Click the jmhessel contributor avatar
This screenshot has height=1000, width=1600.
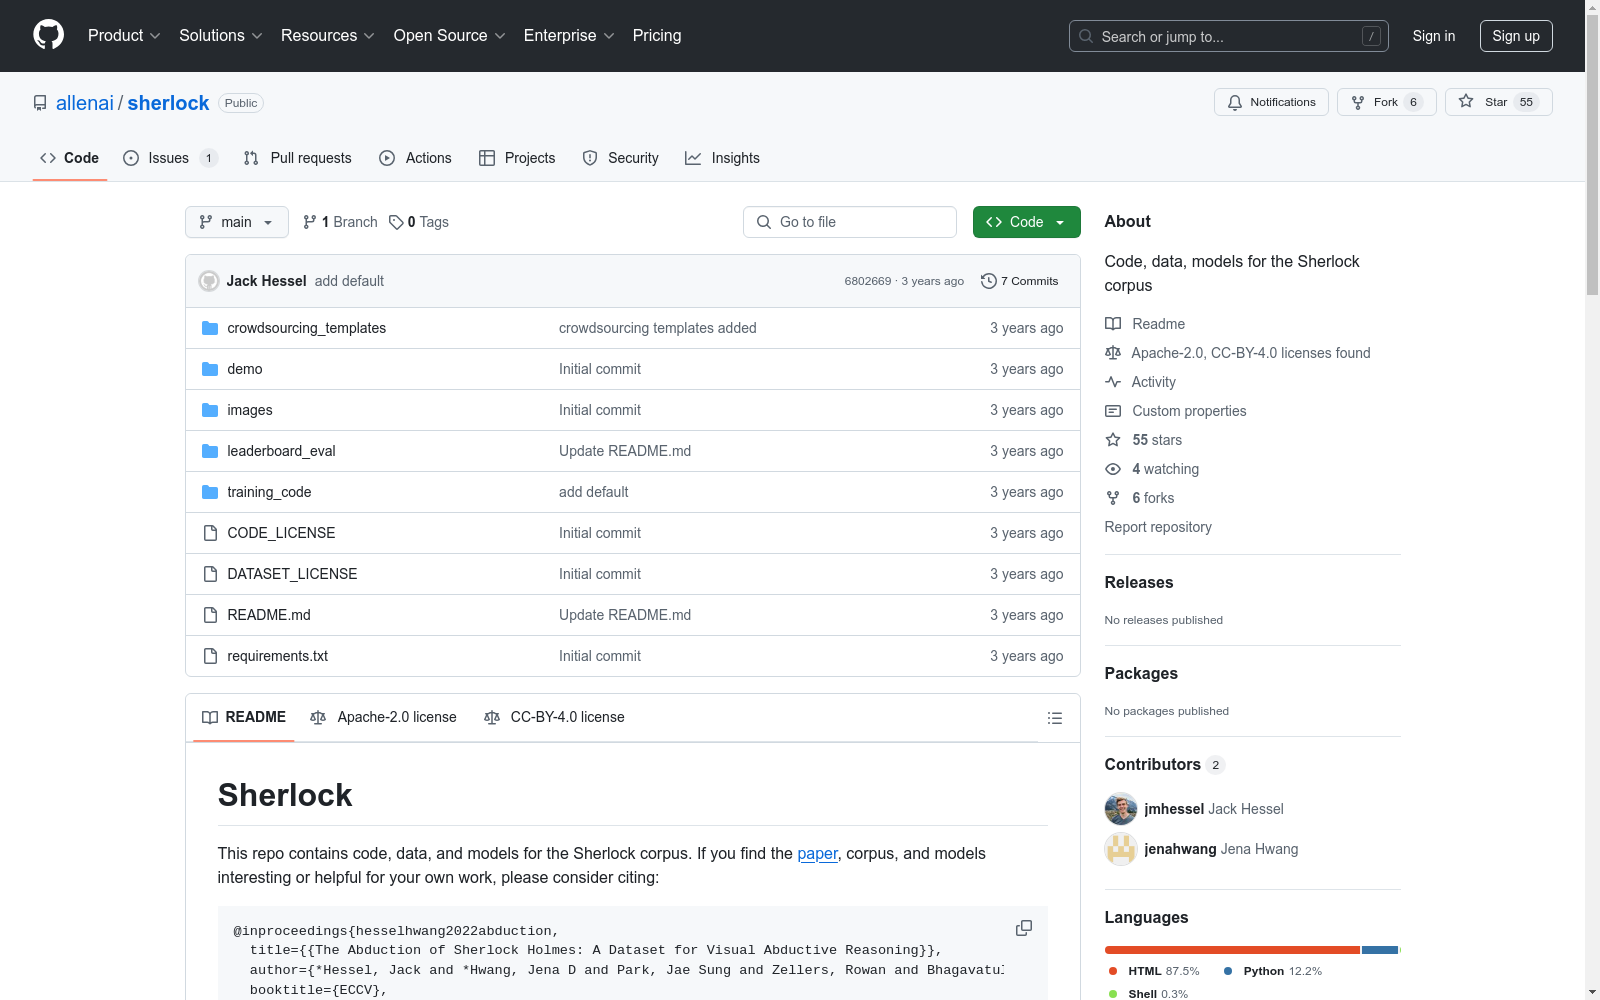(x=1121, y=809)
